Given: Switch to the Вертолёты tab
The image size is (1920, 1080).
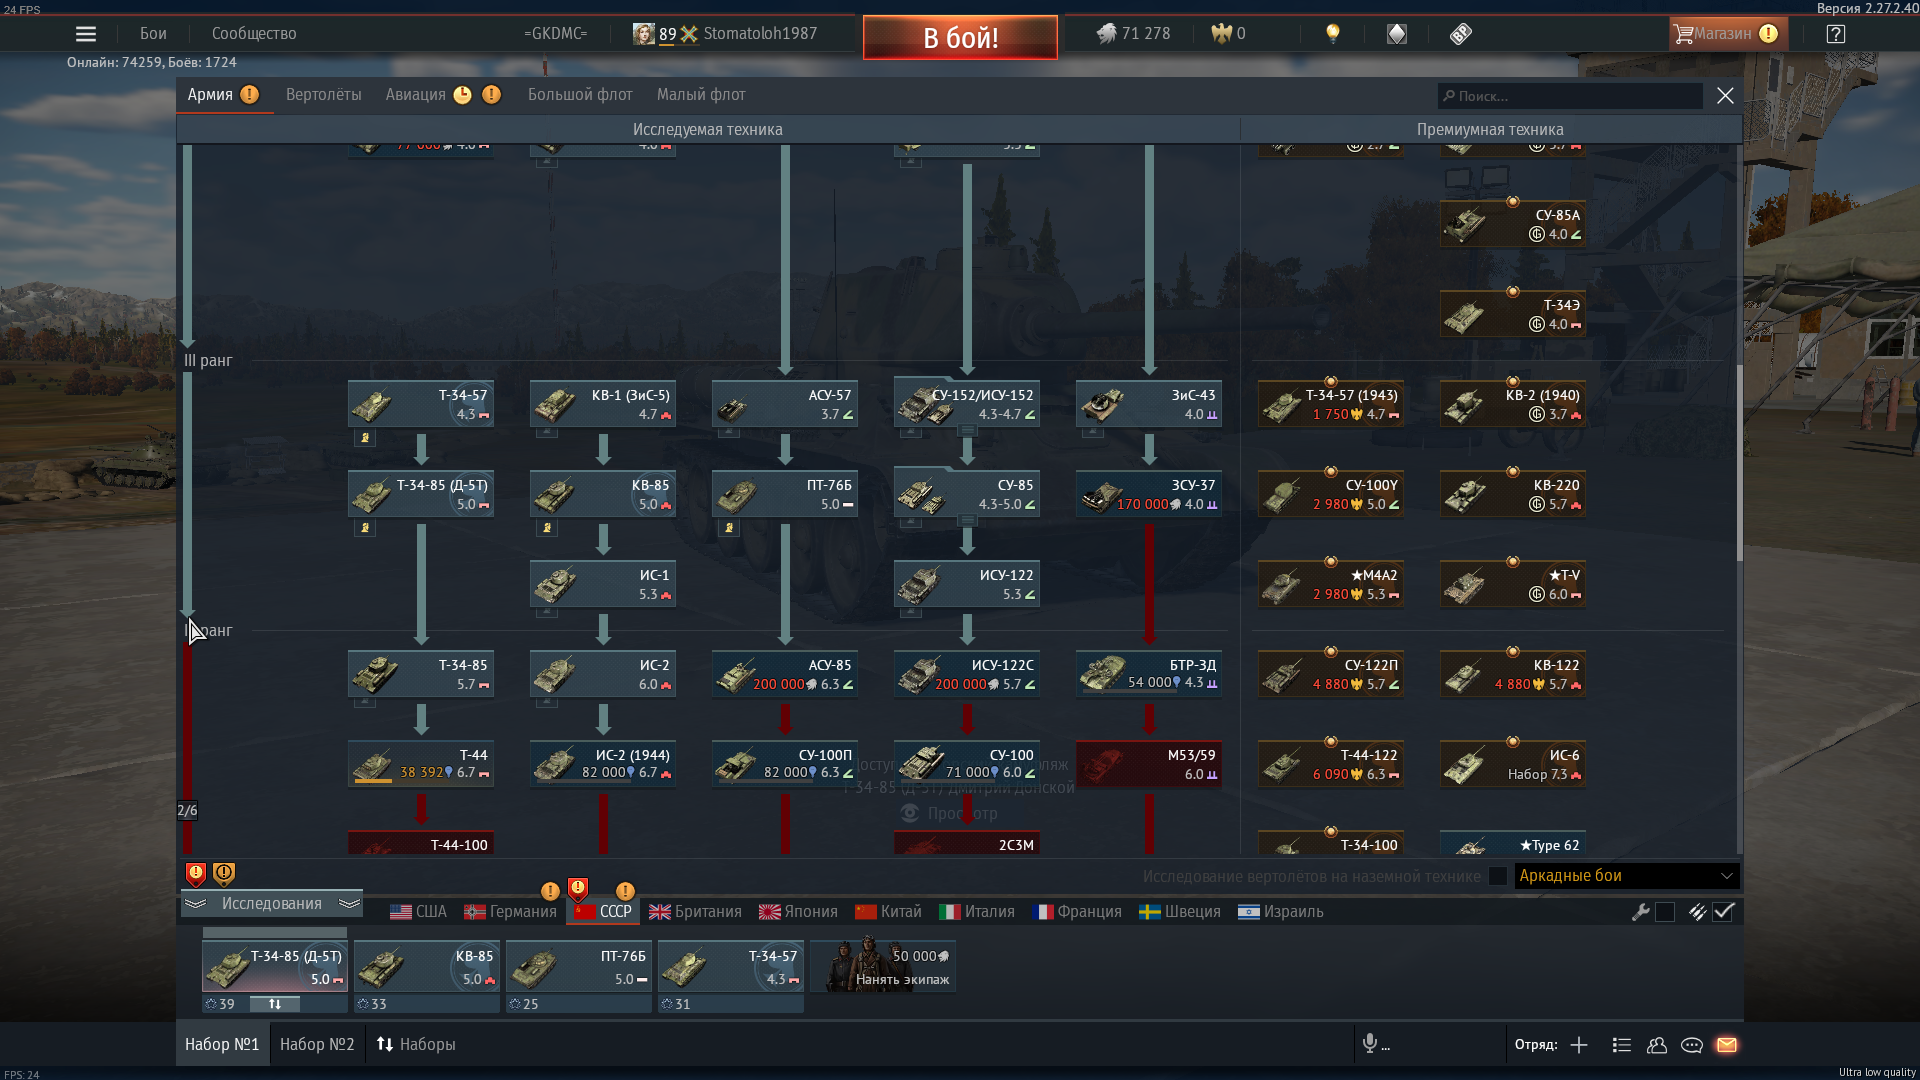Looking at the screenshot, I should click(x=324, y=95).
